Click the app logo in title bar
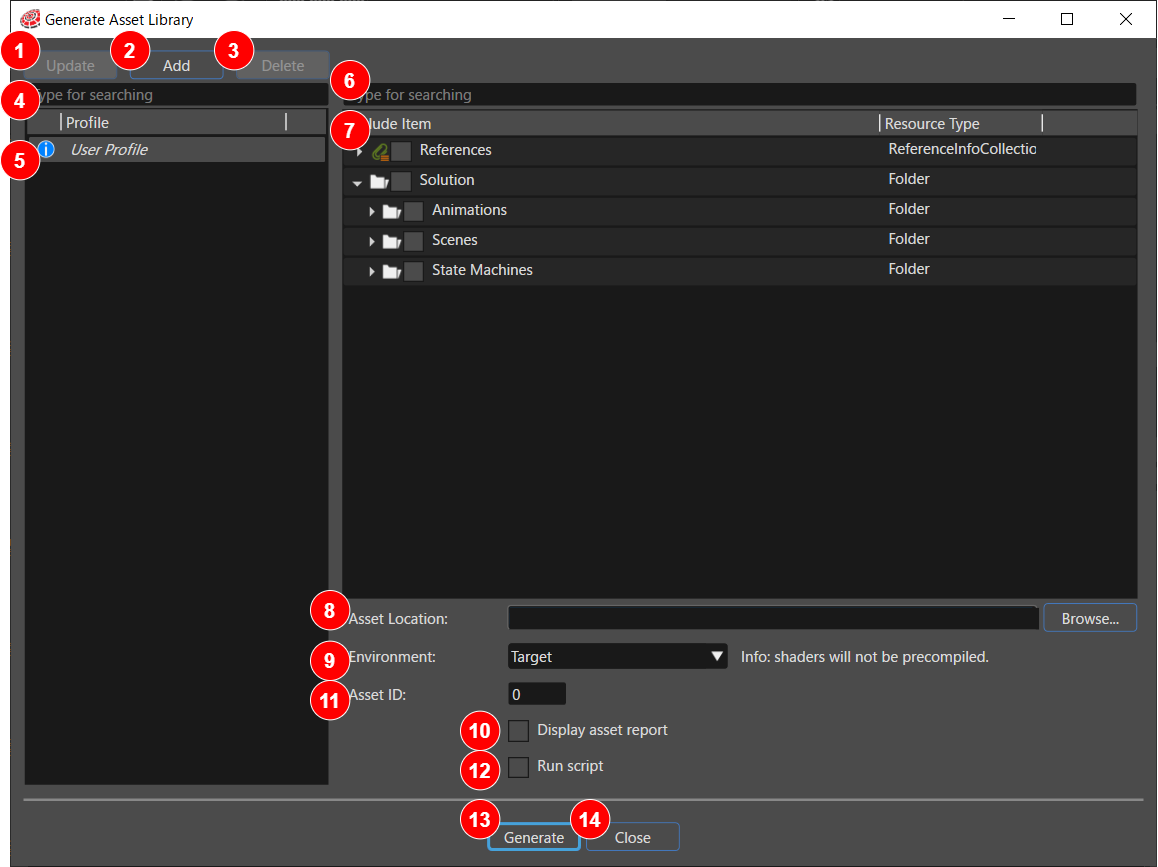The image size is (1158, 867). coord(30,19)
